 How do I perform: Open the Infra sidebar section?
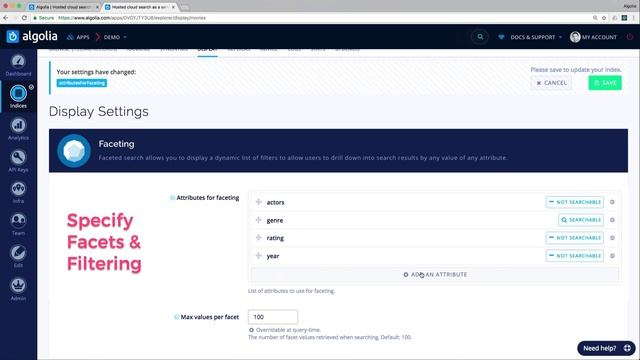(18, 193)
